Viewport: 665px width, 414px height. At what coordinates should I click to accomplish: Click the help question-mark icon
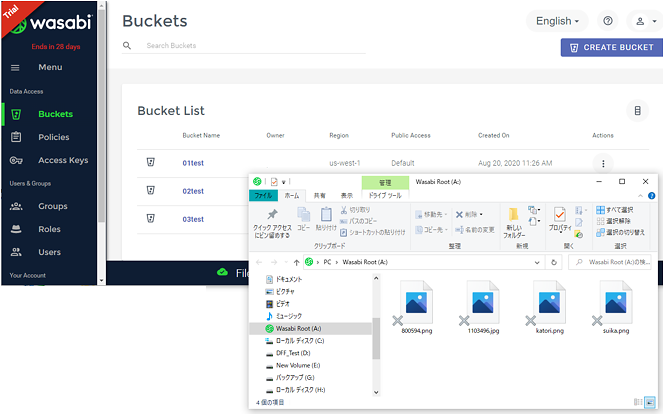coord(608,21)
